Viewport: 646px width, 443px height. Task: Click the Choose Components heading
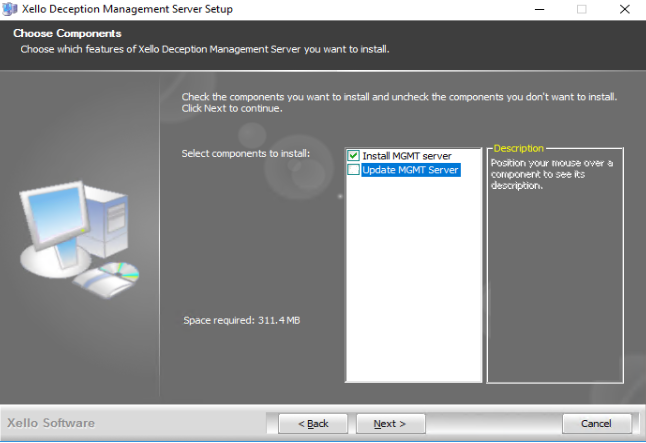tap(67, 33)
